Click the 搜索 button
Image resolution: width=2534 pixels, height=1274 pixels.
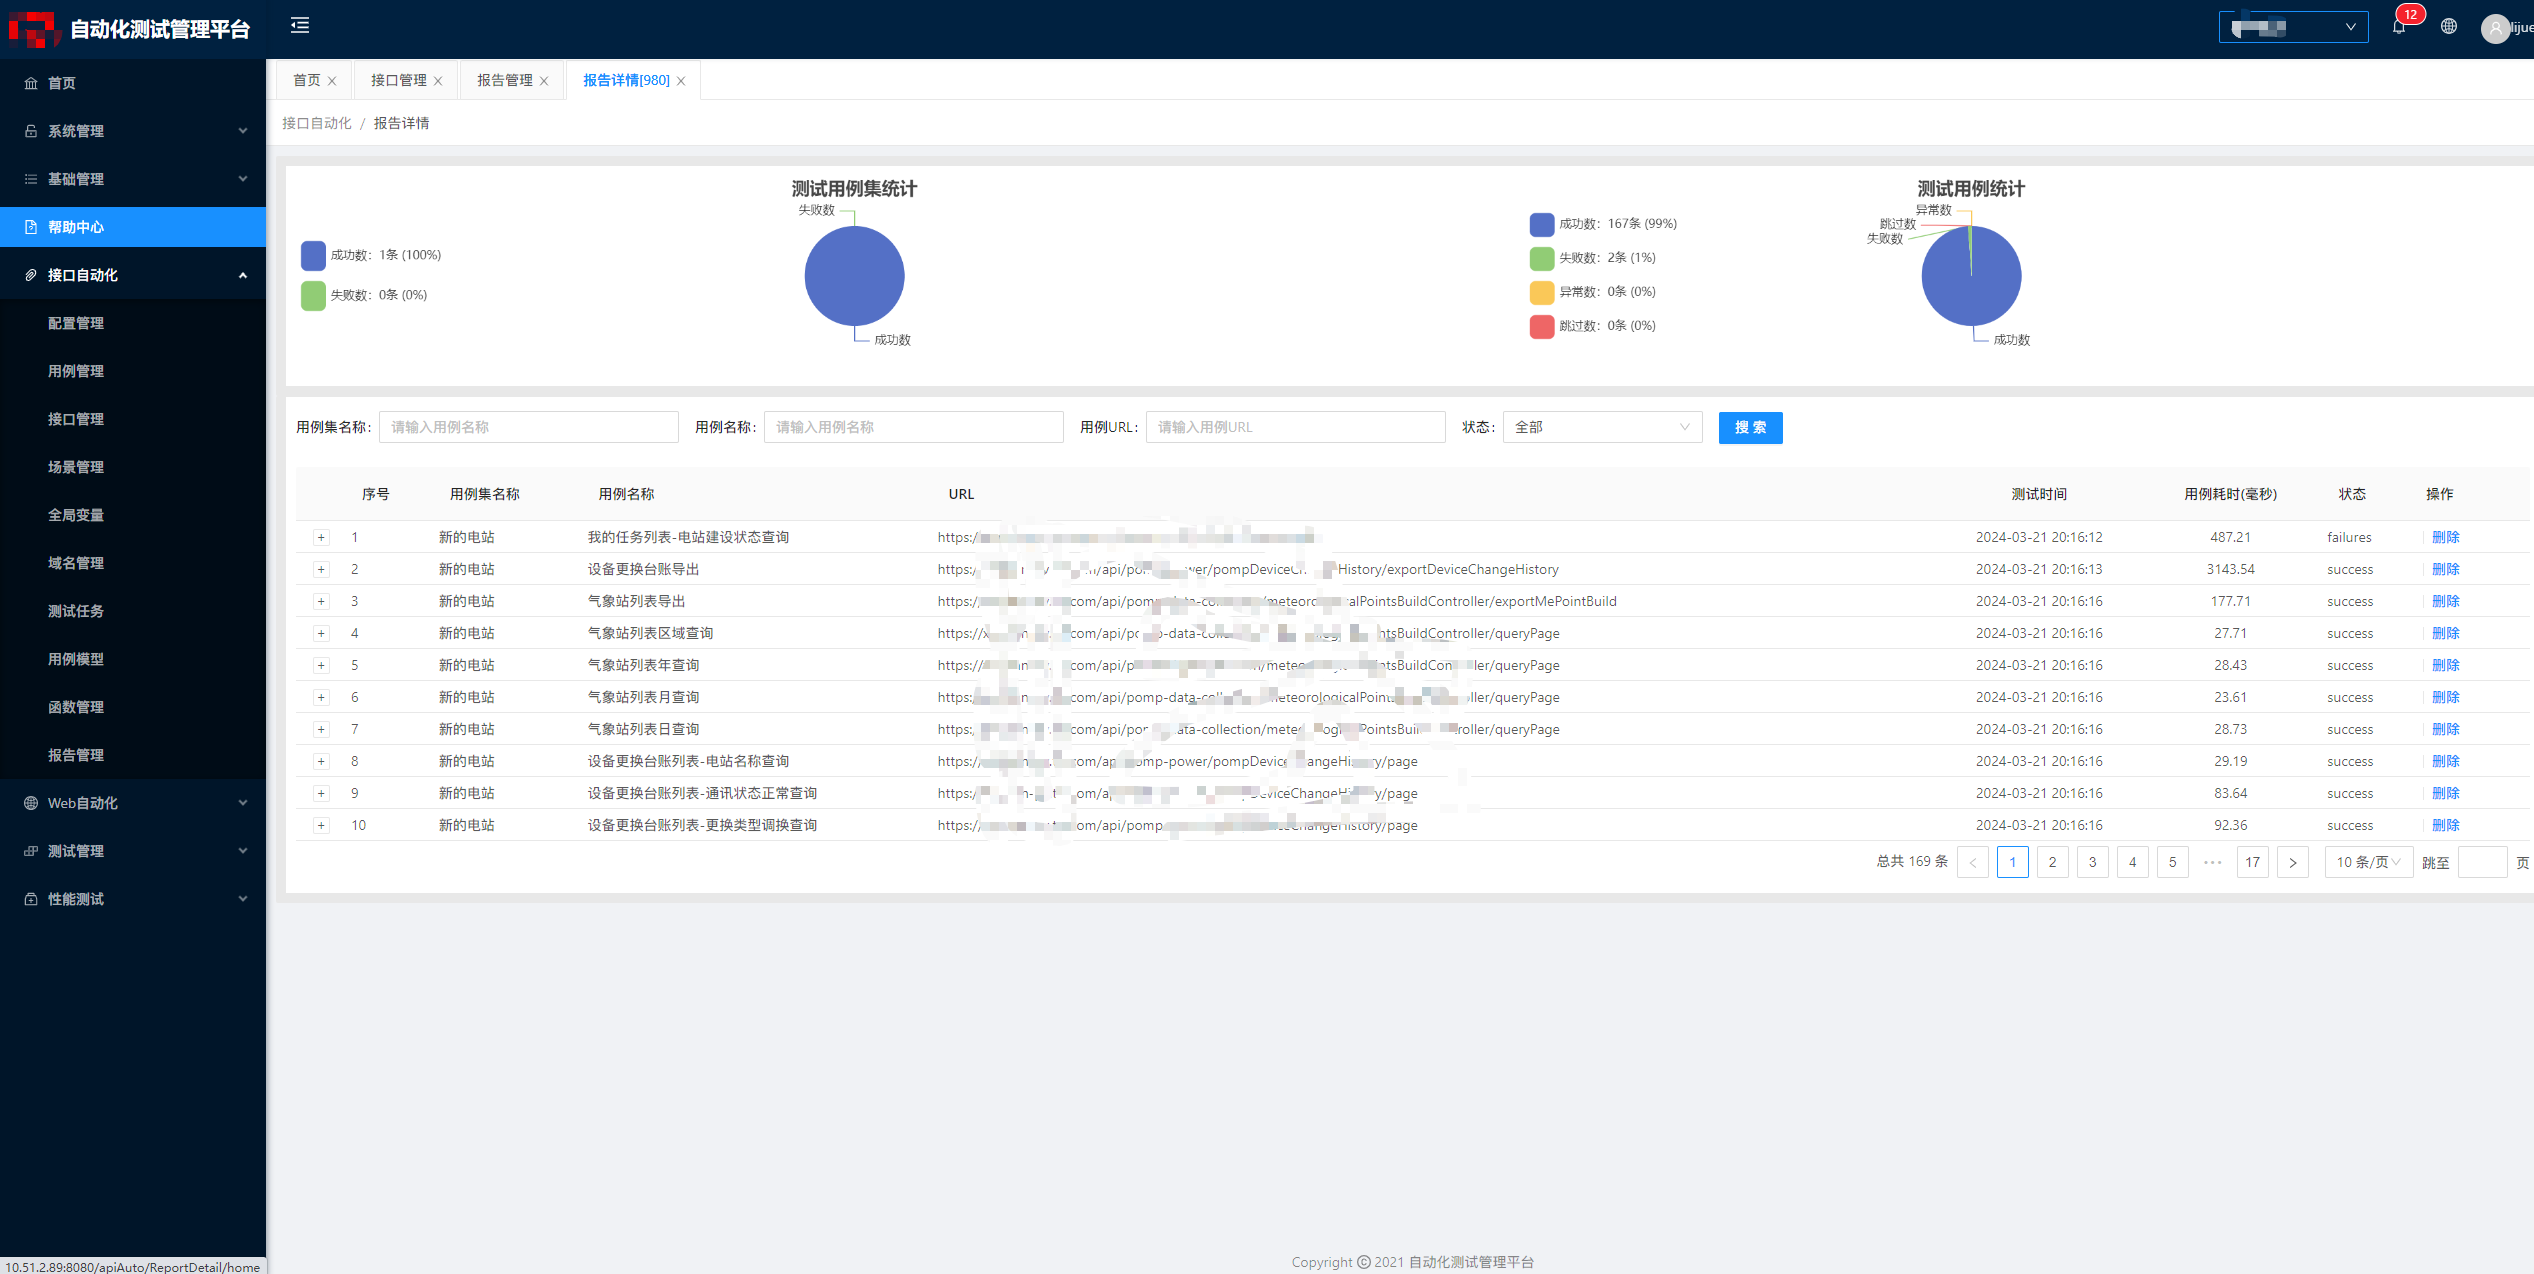(x=1750, y=427)
